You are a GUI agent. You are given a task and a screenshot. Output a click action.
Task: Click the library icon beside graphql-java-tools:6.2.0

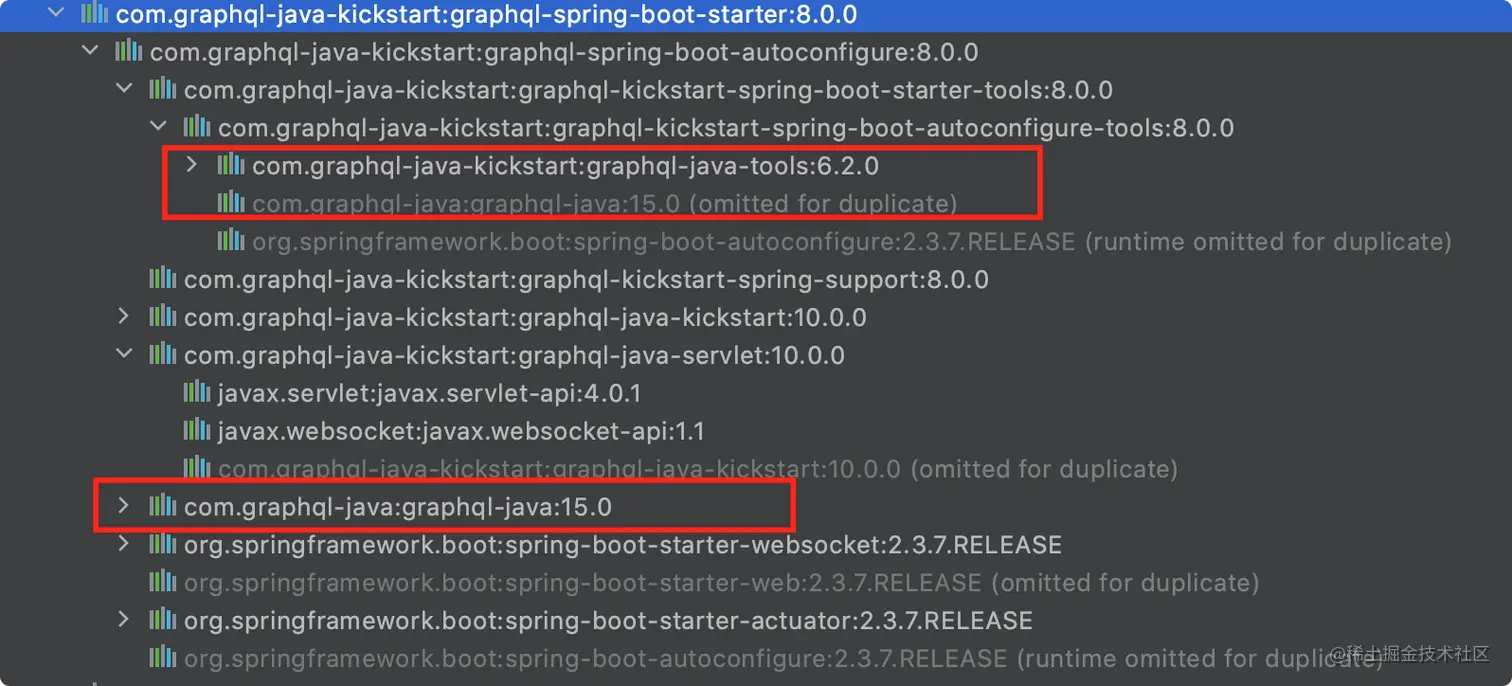230,165
